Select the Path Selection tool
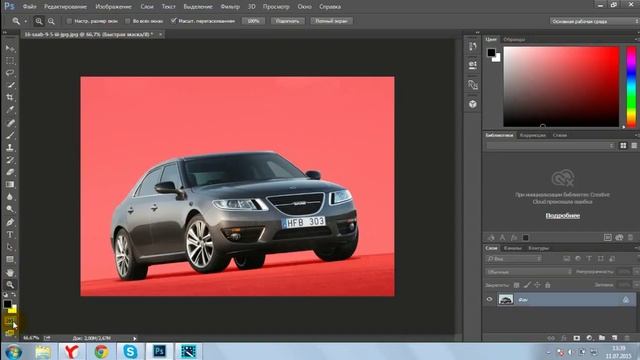640x360 pixels. point(10,247)
